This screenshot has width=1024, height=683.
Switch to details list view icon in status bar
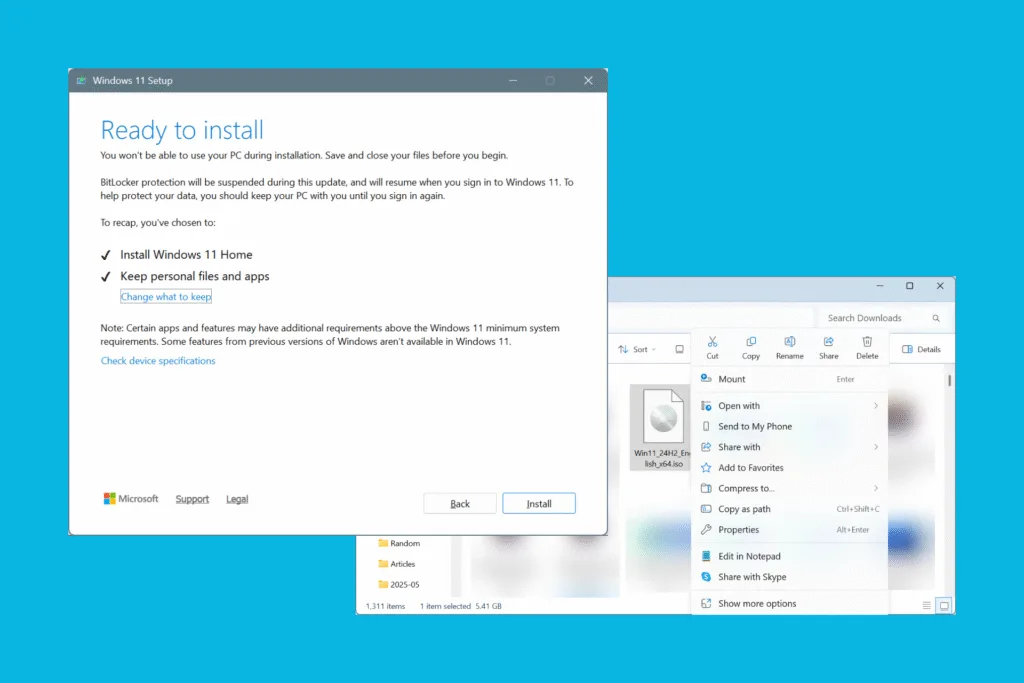[x=926, y=605]
